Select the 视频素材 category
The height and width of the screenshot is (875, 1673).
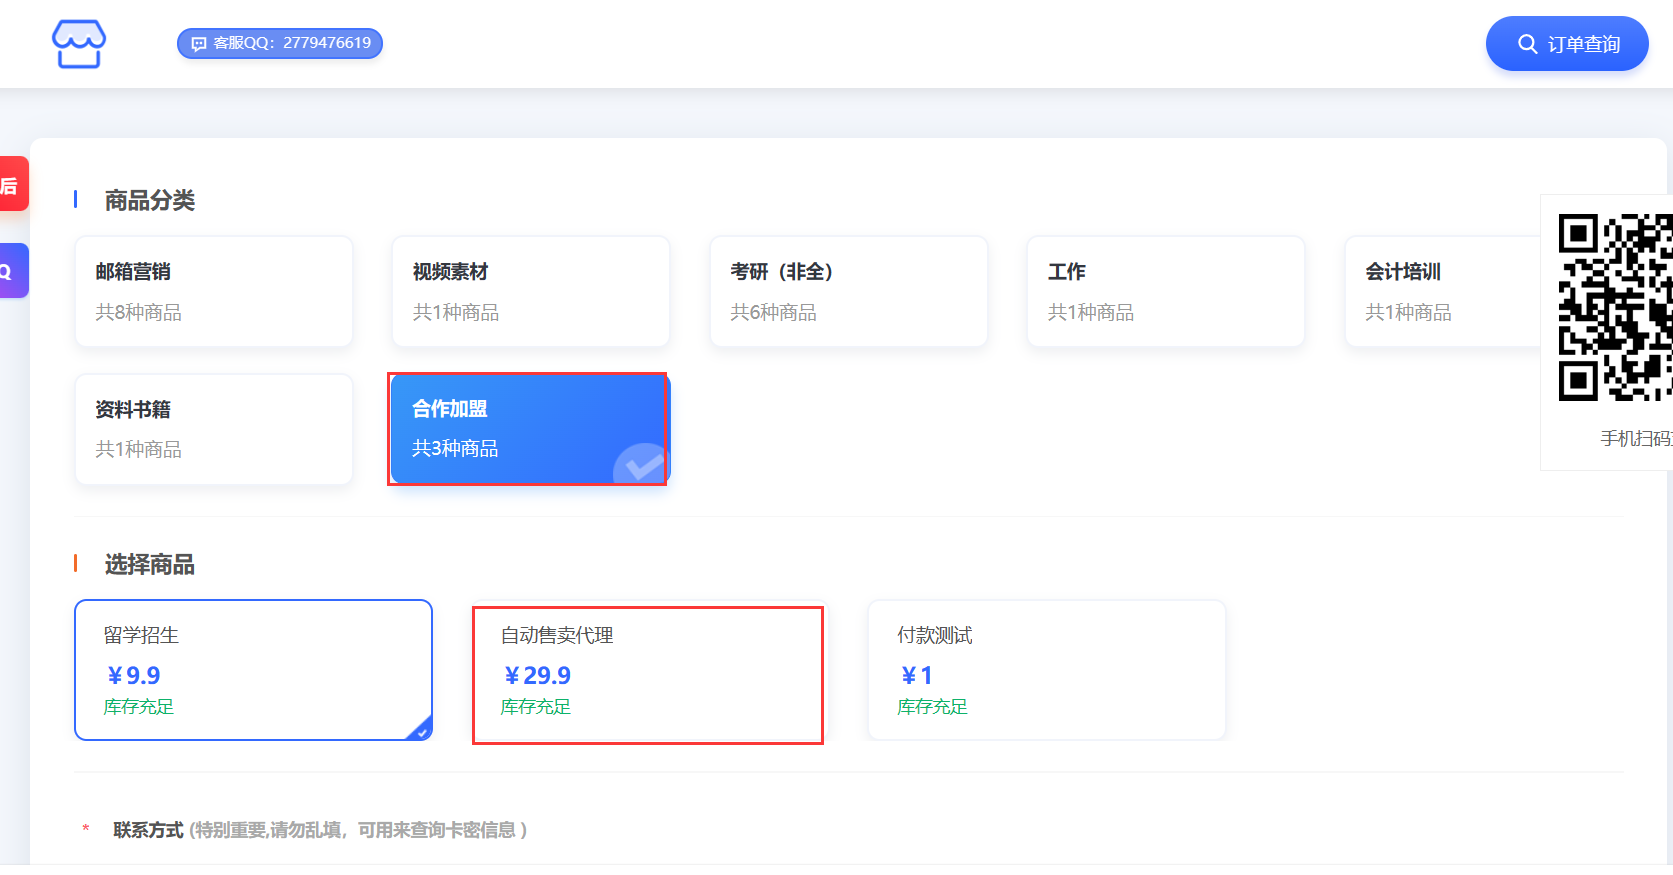[x=530, y=291]
